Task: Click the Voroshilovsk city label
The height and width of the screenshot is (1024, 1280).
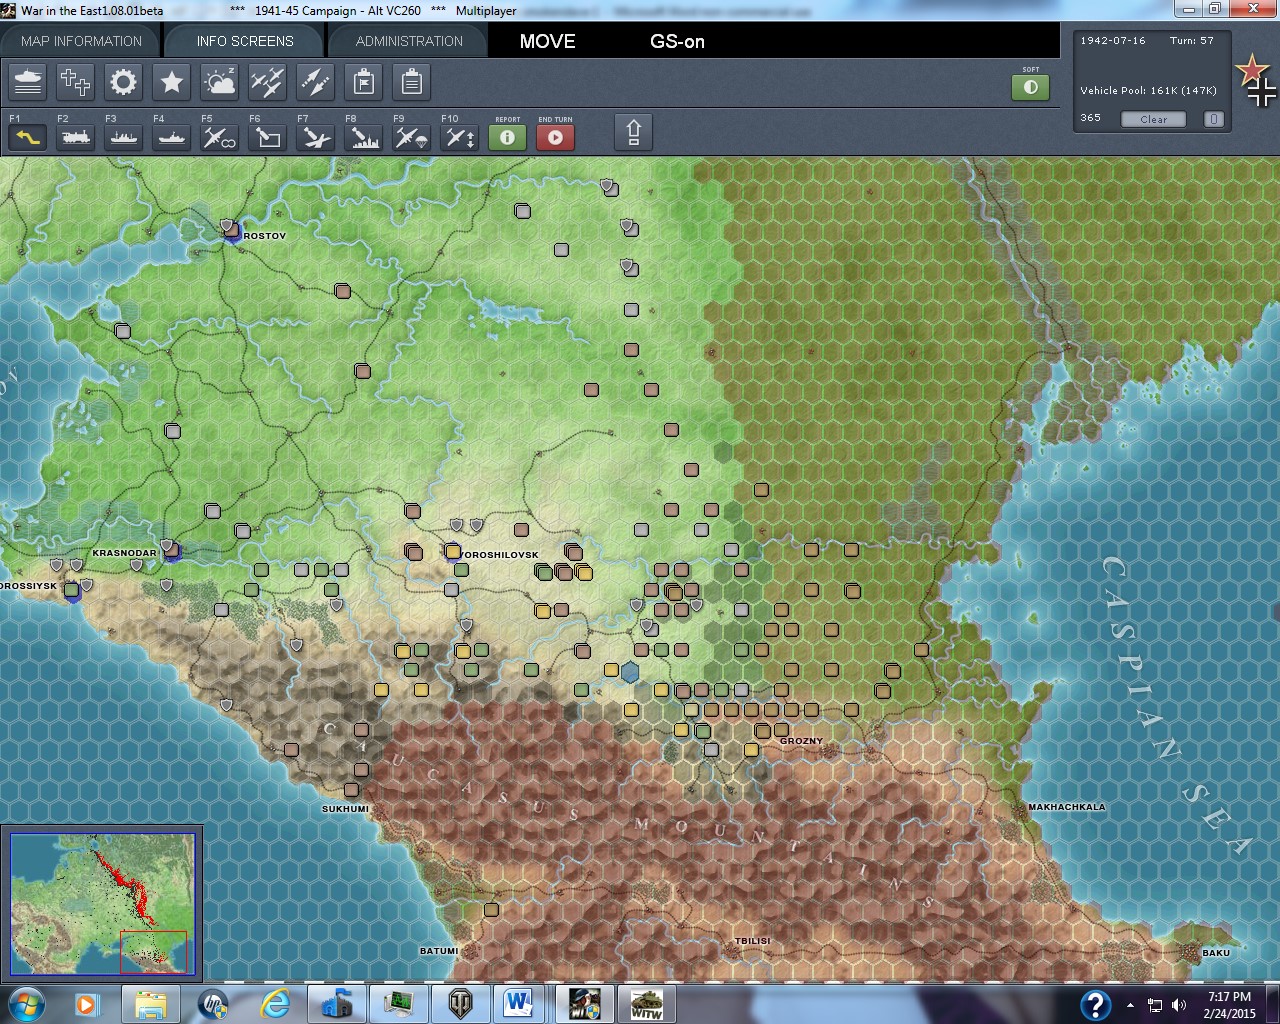Action: coord(501,555)
